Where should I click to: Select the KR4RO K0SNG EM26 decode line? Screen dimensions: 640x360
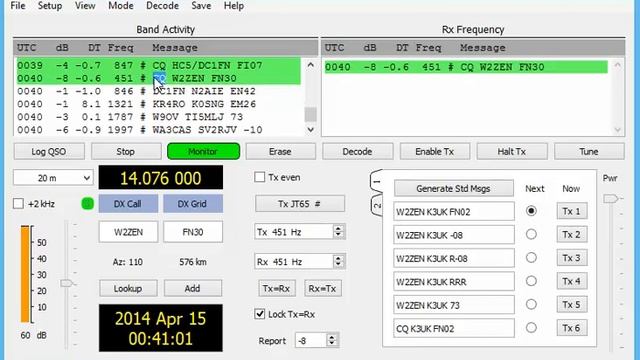click(x=159, y=104)
